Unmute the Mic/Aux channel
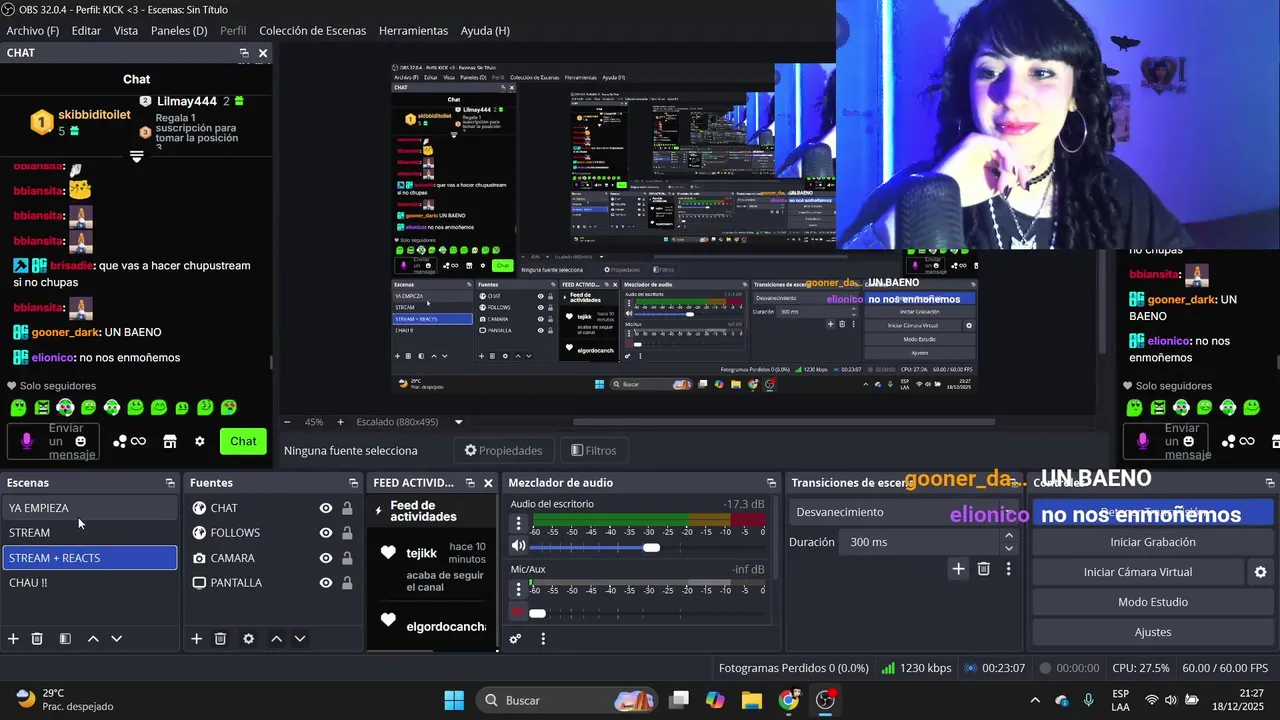Screen dimensions: 1280x720 518,611
